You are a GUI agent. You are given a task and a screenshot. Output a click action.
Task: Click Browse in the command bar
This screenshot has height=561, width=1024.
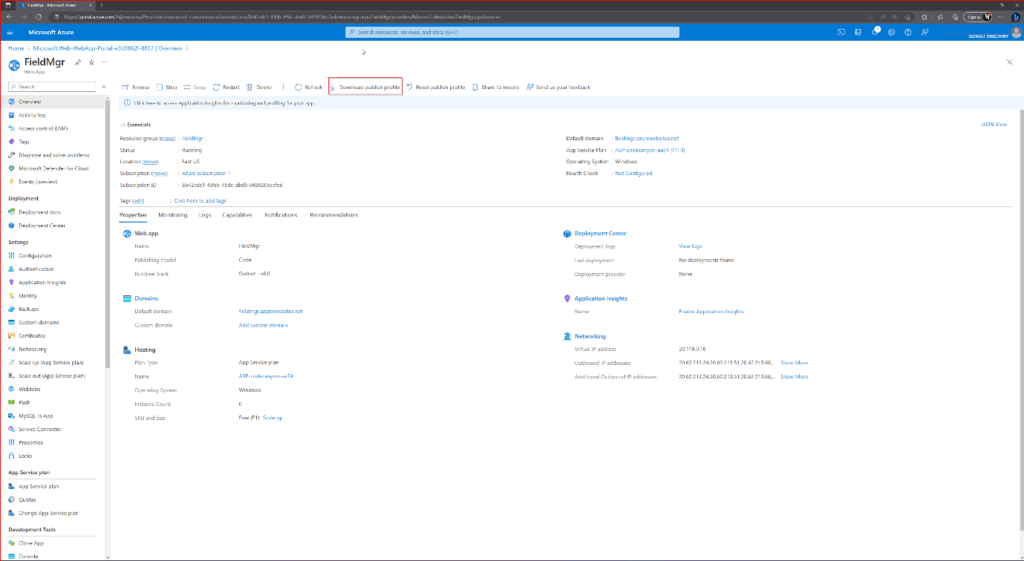pos(136,87)
